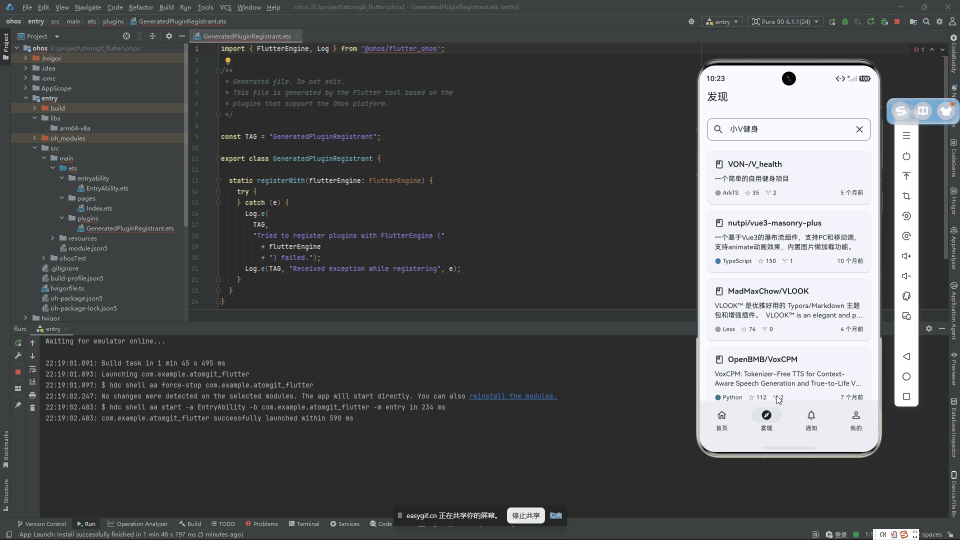
Task: Stop process in Run panel toolbar
Action: point(18,372)
